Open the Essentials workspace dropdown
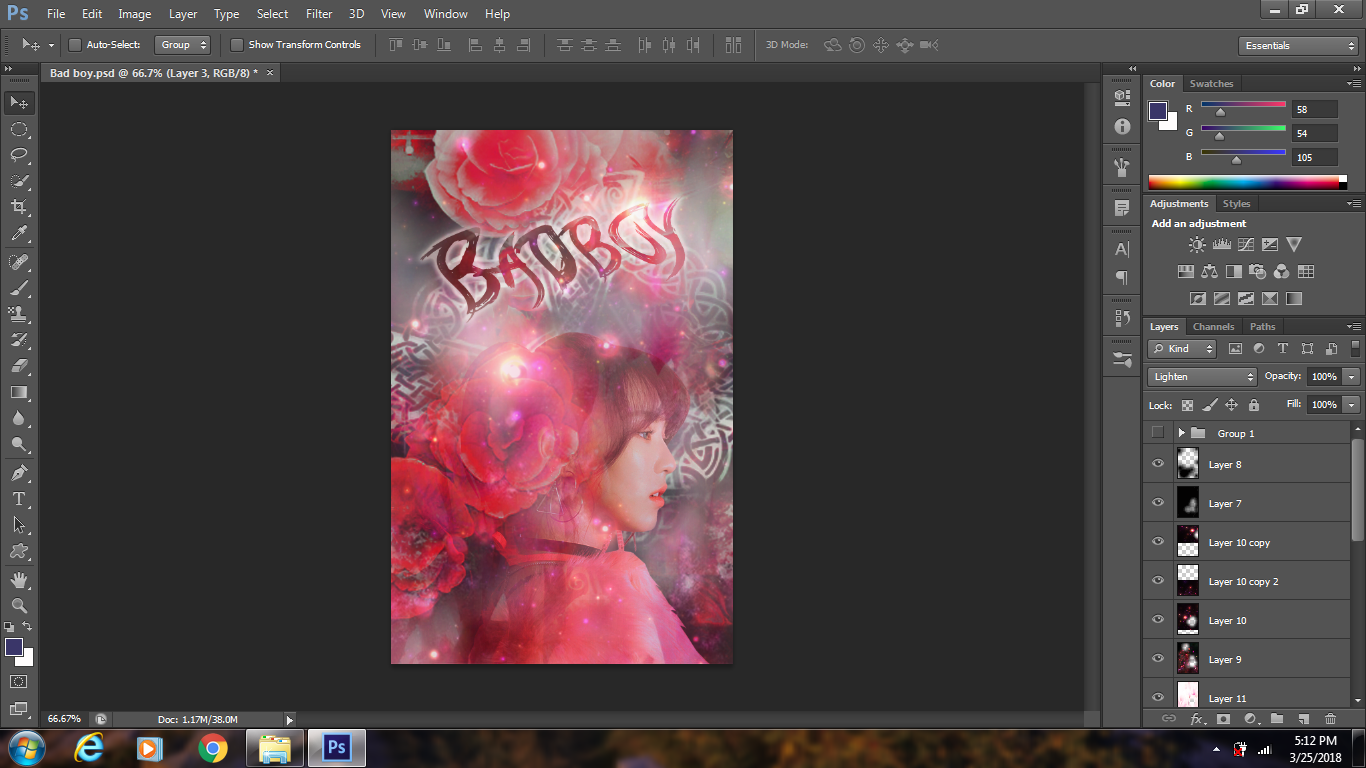Viewport: 1366px width, 768px height. (x=1297, y=46)
